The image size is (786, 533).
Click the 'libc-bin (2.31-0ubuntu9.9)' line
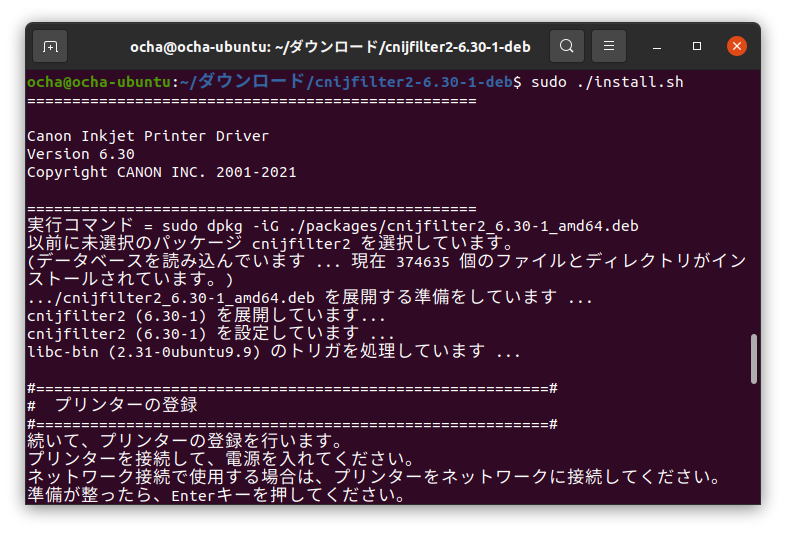click(x=274, y=351)
